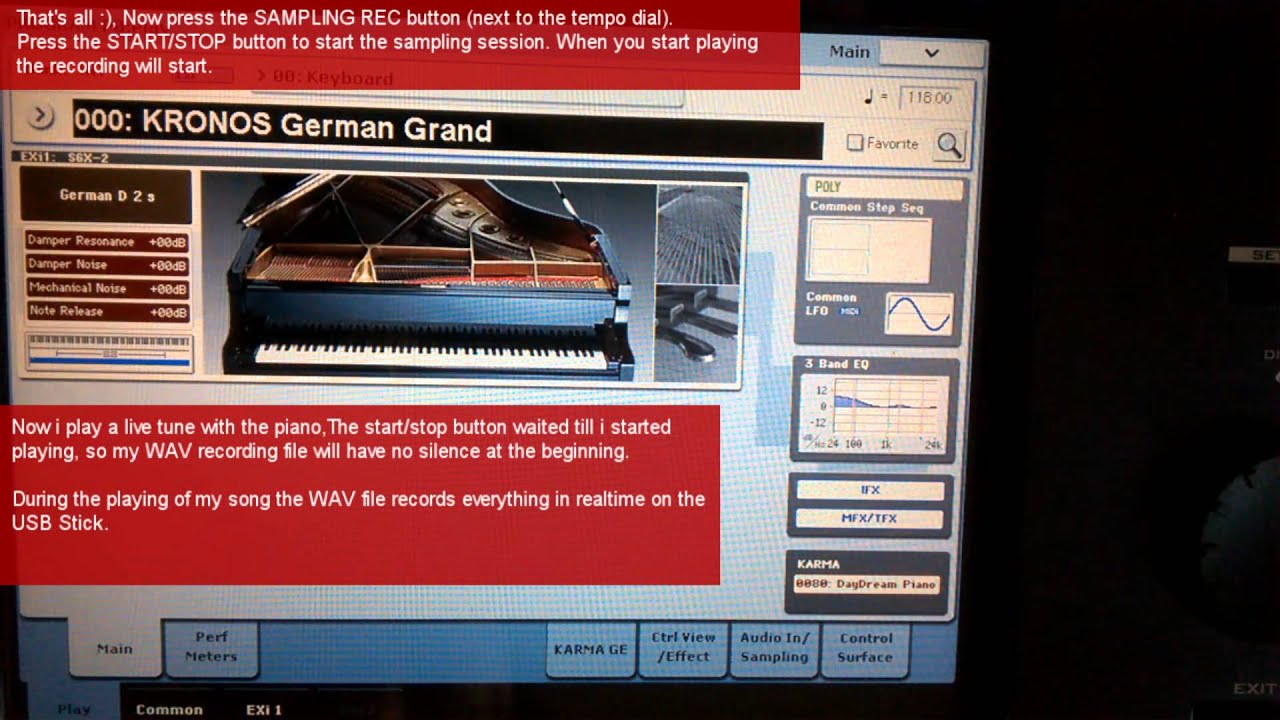1280x720 pixels.
Task: Switch to the Control Surface tab
Action: 866,648
